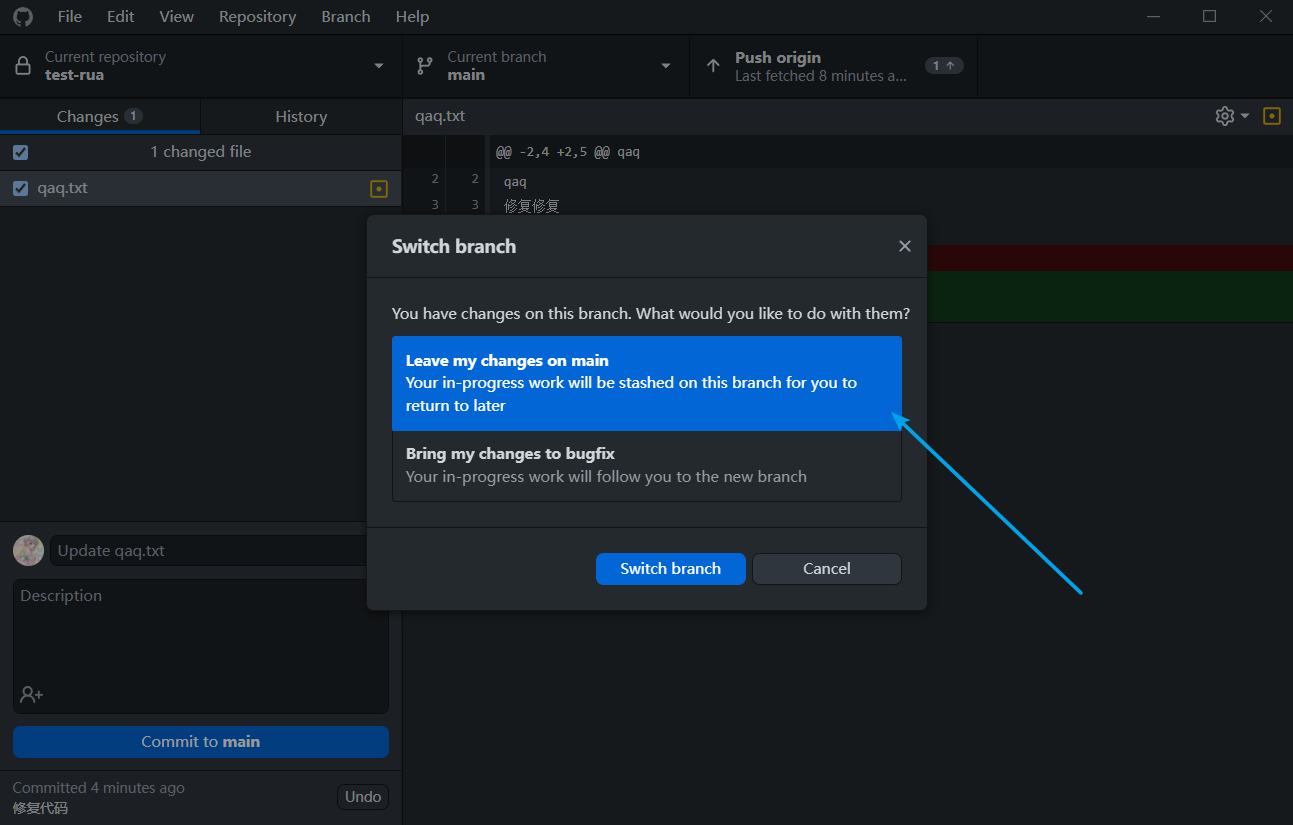Open the Repository menu
Viewport: 1293px width, 825px height.
[257, 17]
